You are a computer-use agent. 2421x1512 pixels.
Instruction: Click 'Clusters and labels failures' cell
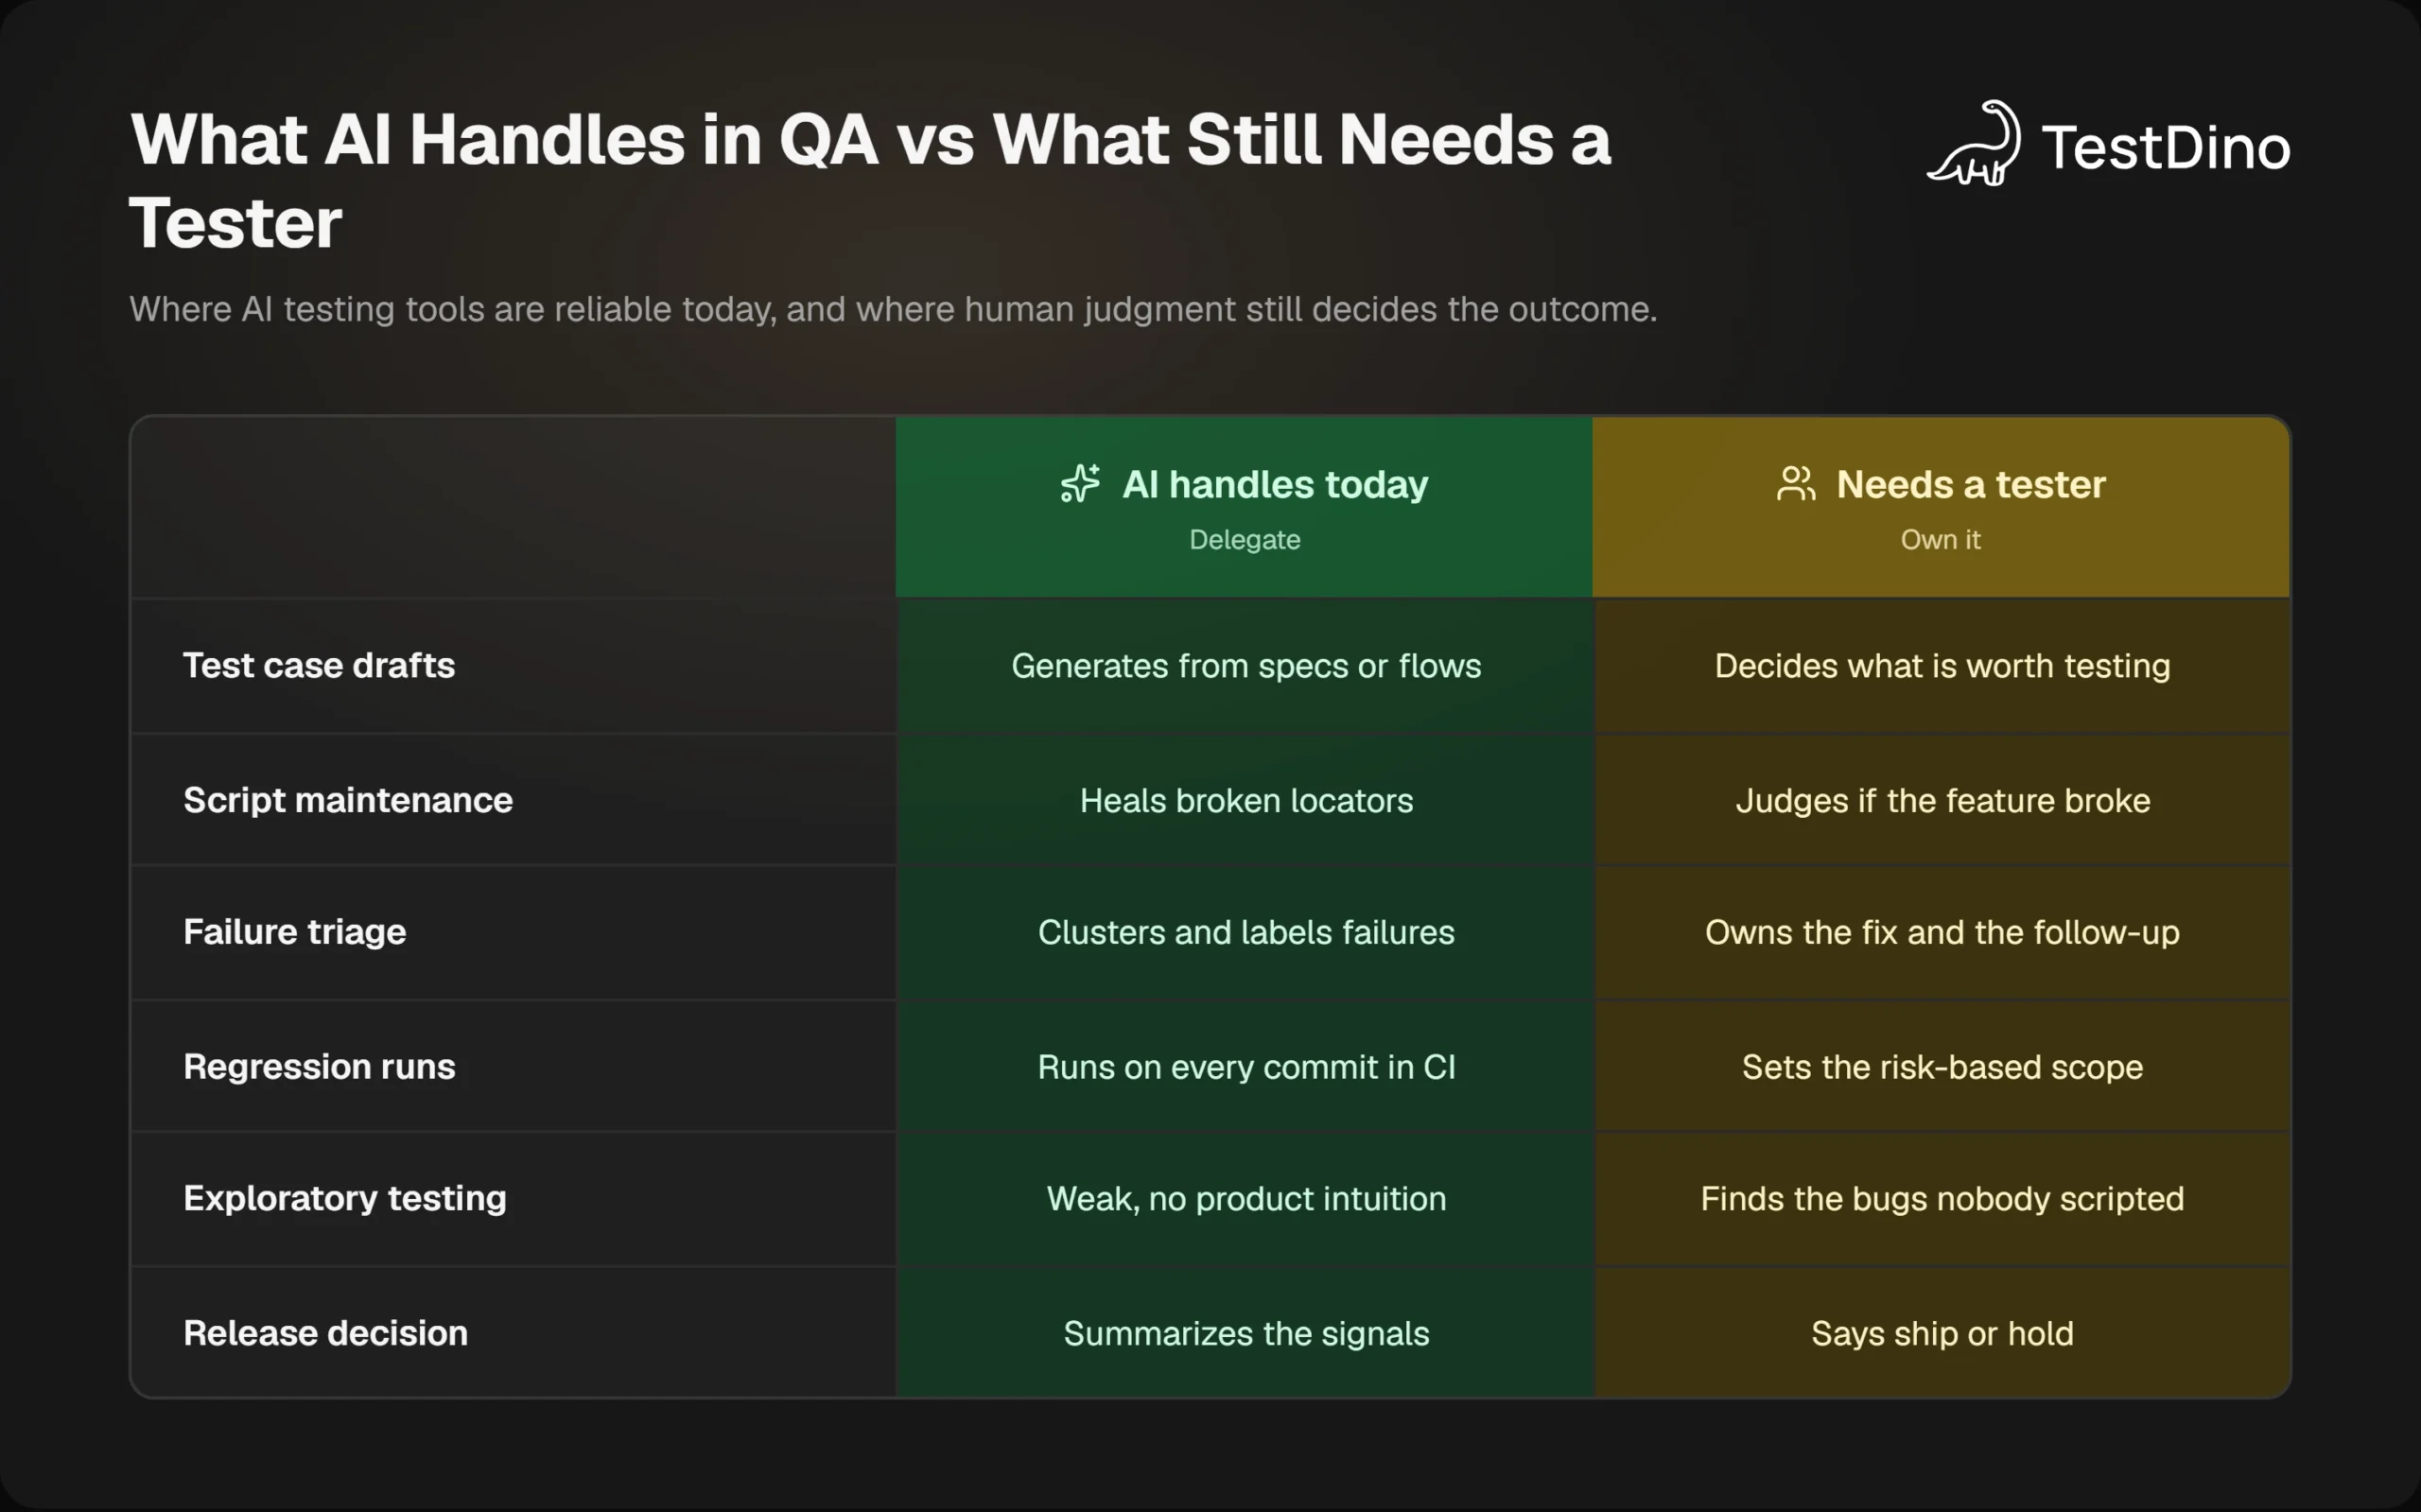(1246, 932)
